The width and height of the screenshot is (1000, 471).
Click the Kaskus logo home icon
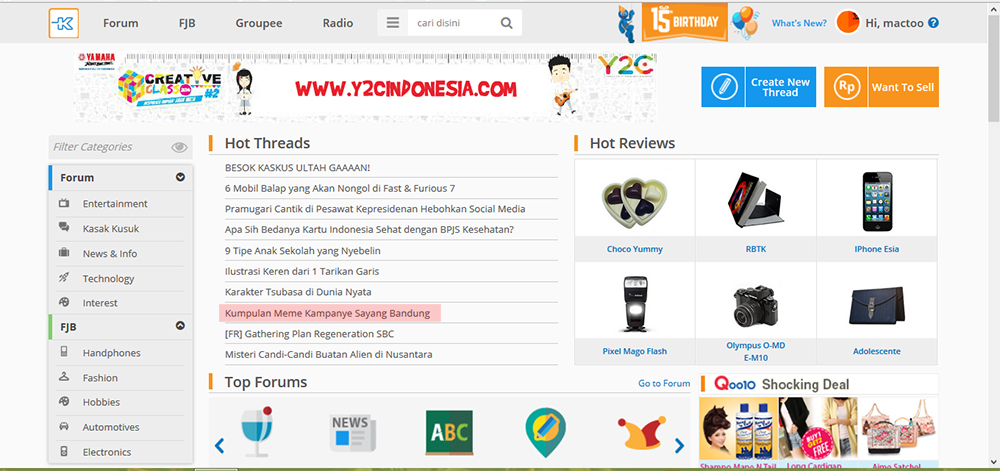pos(64,23)
